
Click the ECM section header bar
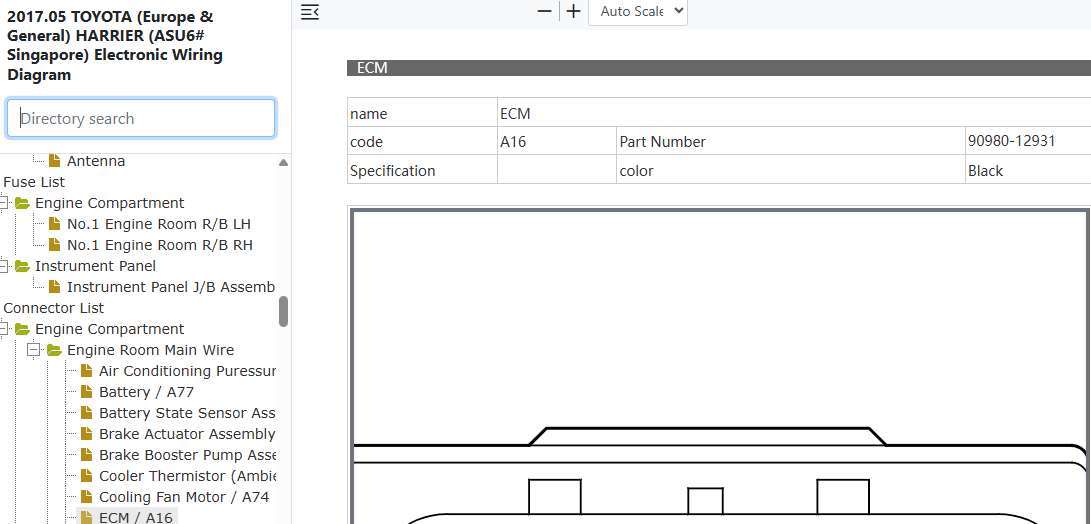pyautogui.click(x=719, y=68)
